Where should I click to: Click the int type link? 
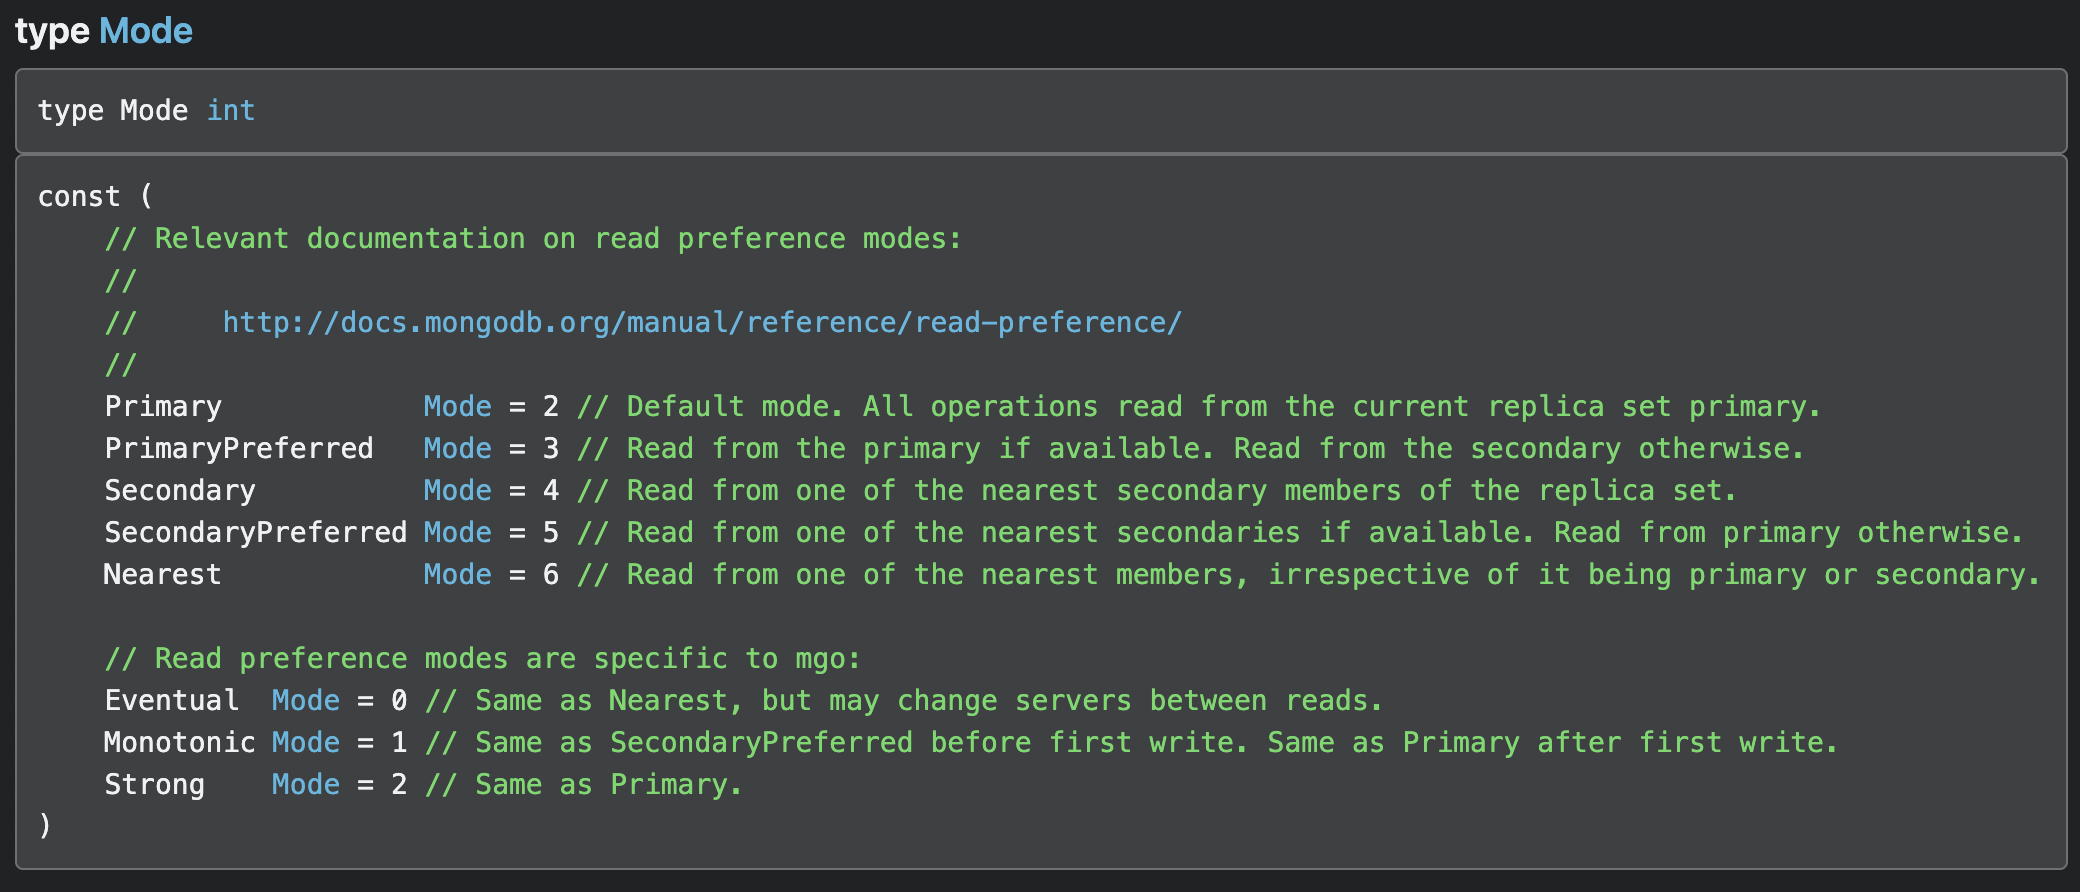tap(231, 111)
